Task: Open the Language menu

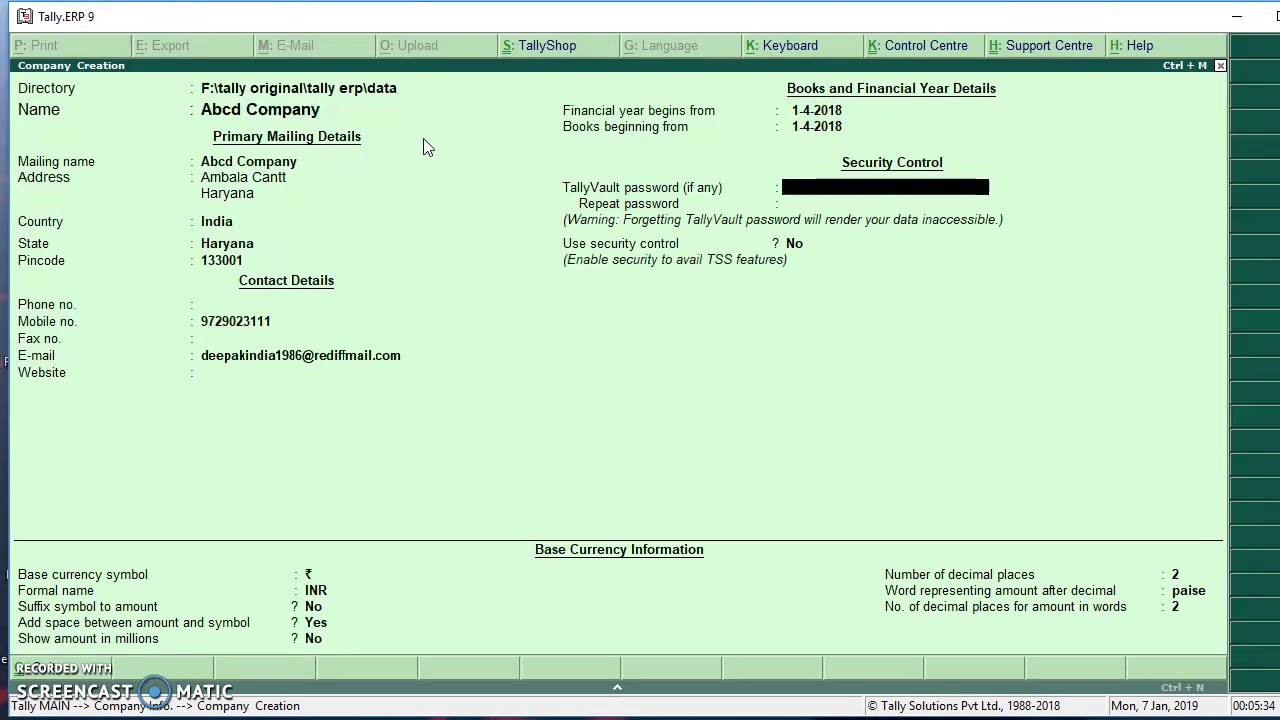Action: pos(681,46)
